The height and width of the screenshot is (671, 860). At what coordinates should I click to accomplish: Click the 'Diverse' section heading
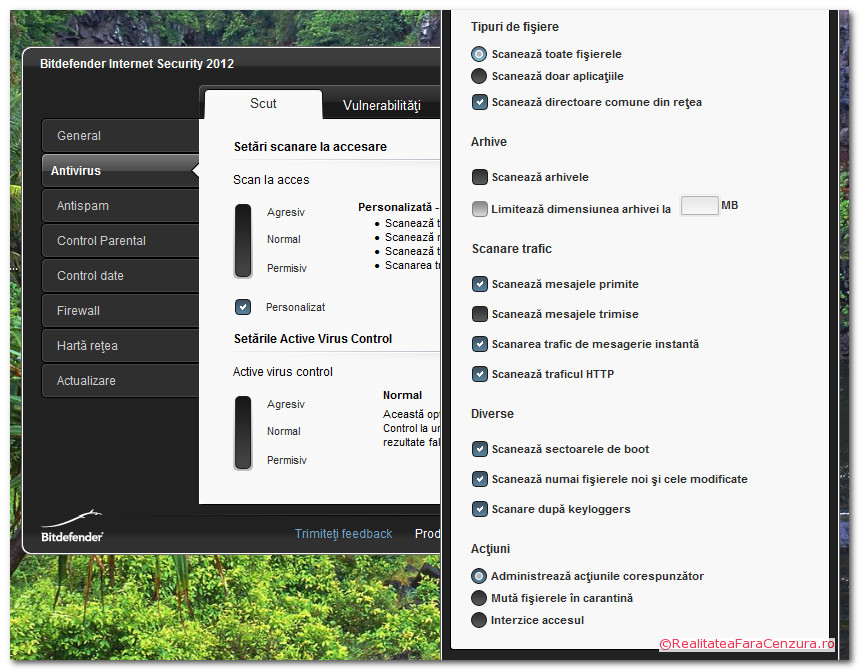(x=492, y=414)
